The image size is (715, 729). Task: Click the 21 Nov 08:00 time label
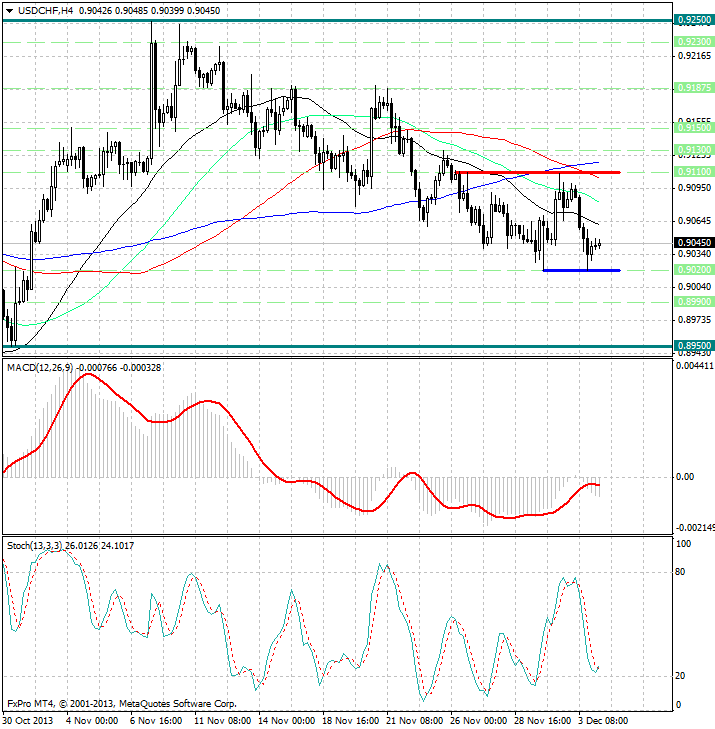pos(415,721)
